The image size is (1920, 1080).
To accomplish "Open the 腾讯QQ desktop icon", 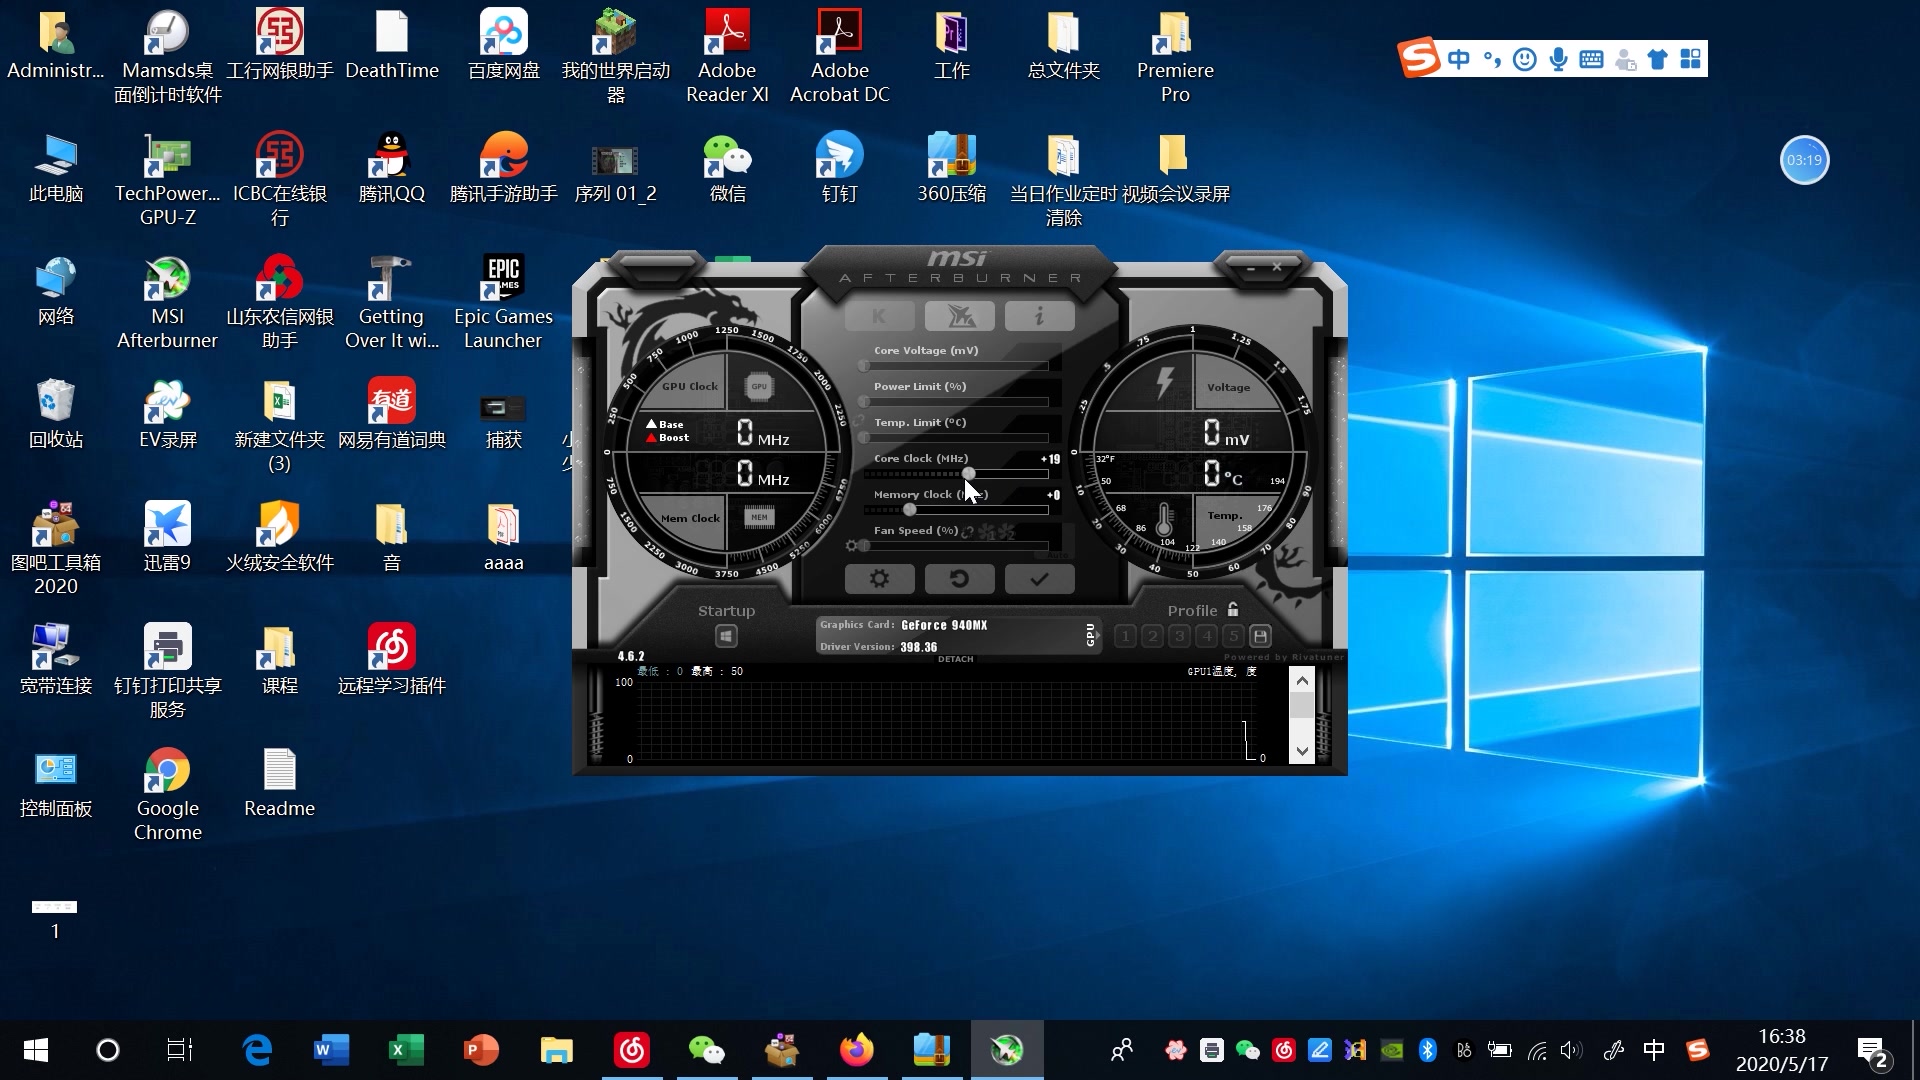I will (x=391, y=169).
